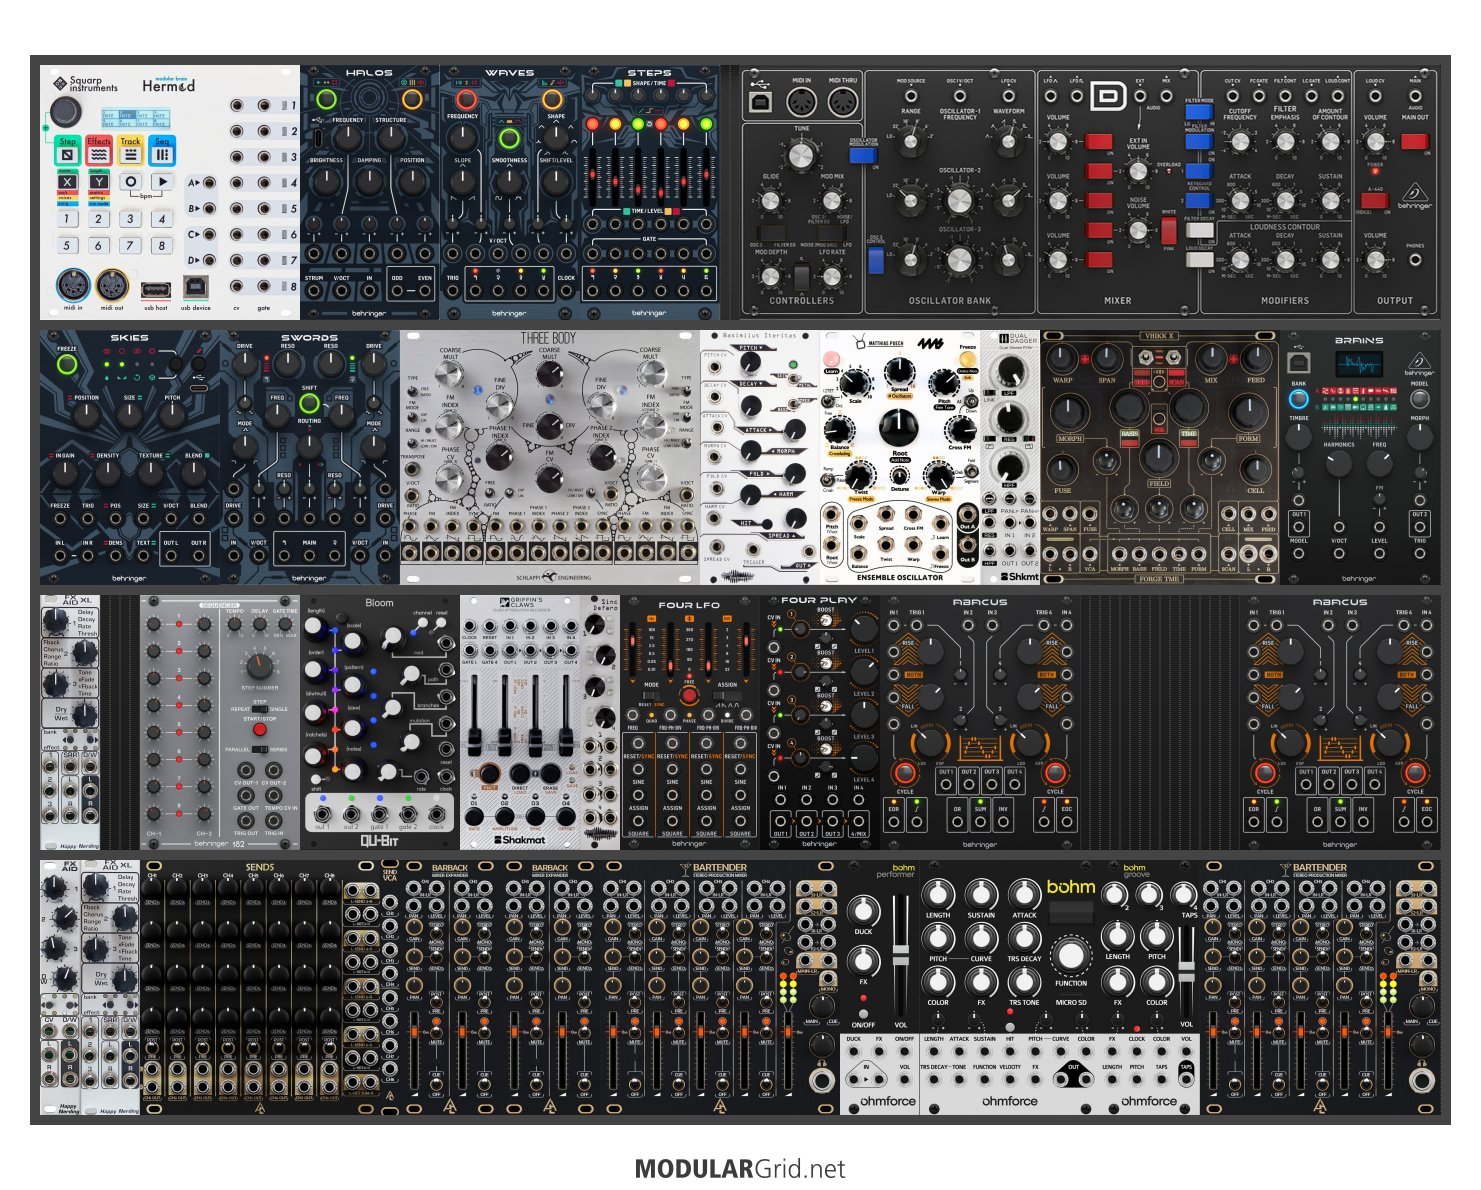The width and height of the screenshot is (1481, 1190).
Task: Select track button 8 on Hermod
Action: point(162,245)
